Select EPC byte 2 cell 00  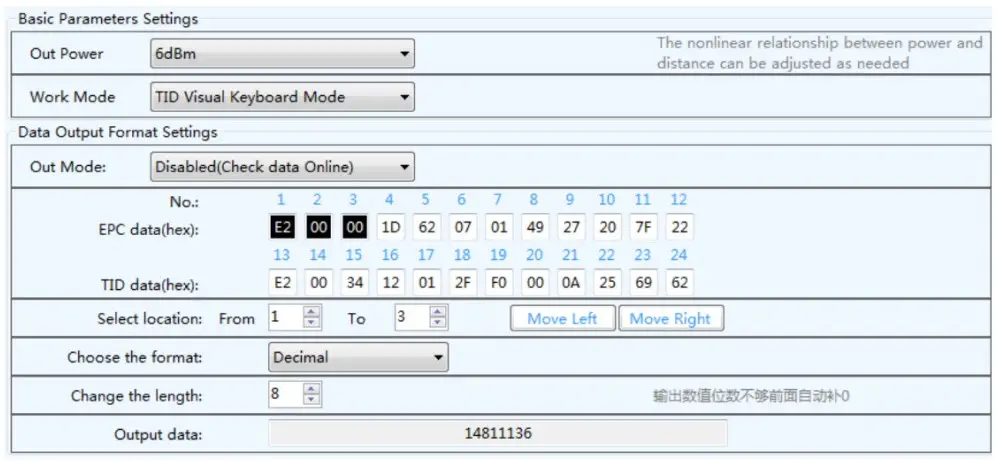coord(318,227)
